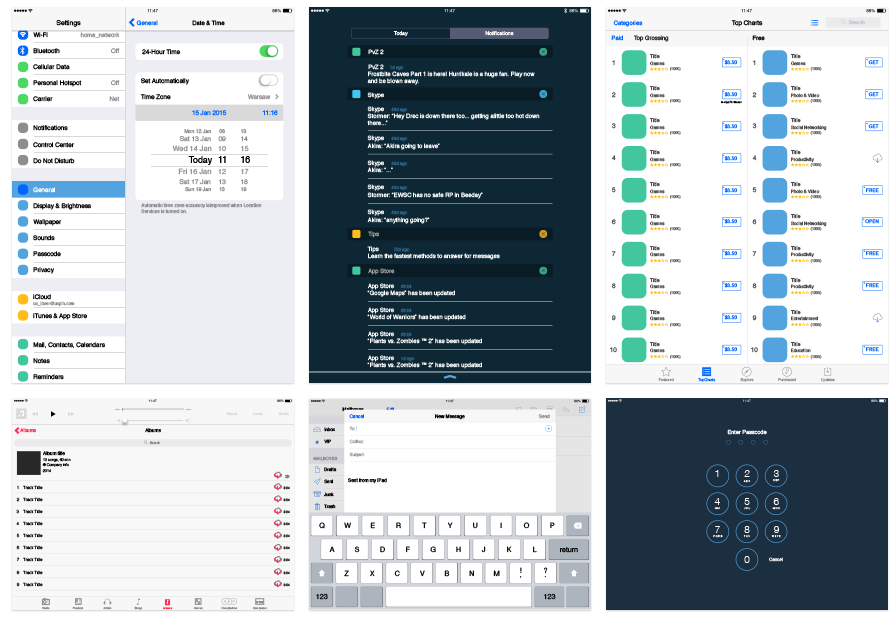Click Music playback progress bar

pos(153,409)
